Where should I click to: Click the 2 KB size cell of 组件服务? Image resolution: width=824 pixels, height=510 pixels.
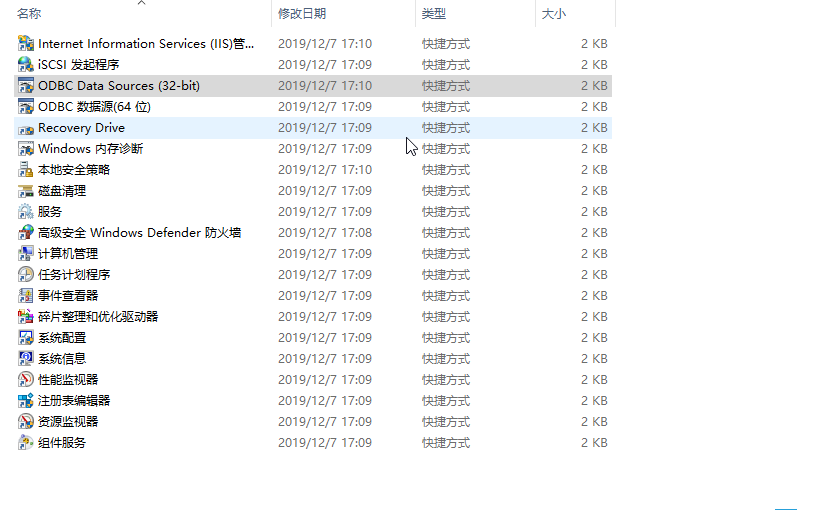[594, 443]
